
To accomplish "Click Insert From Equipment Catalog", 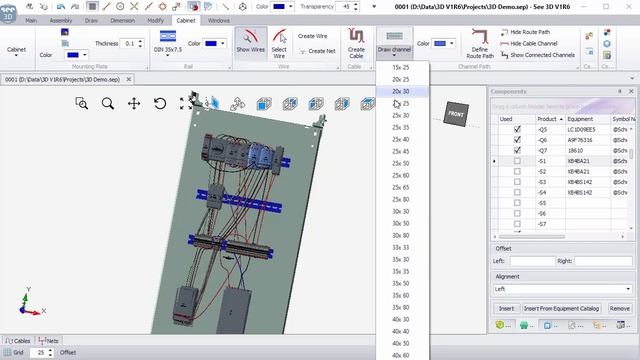I will [562, 309].
